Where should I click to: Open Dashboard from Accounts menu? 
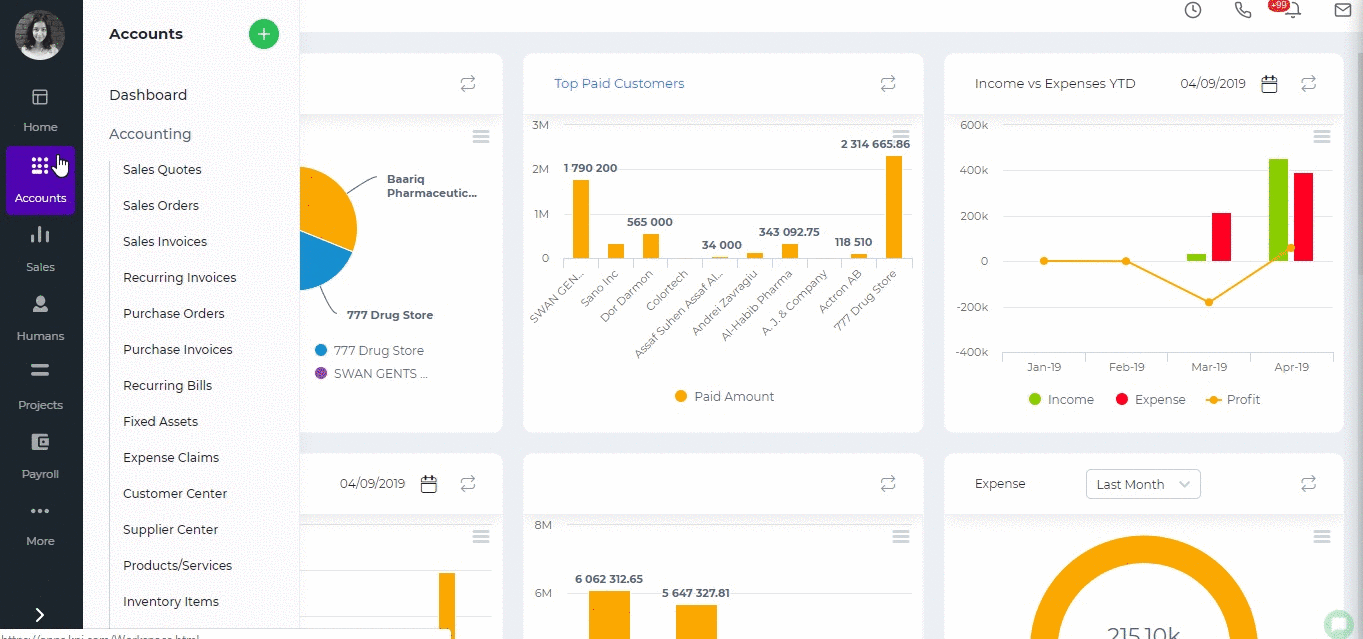148,95
